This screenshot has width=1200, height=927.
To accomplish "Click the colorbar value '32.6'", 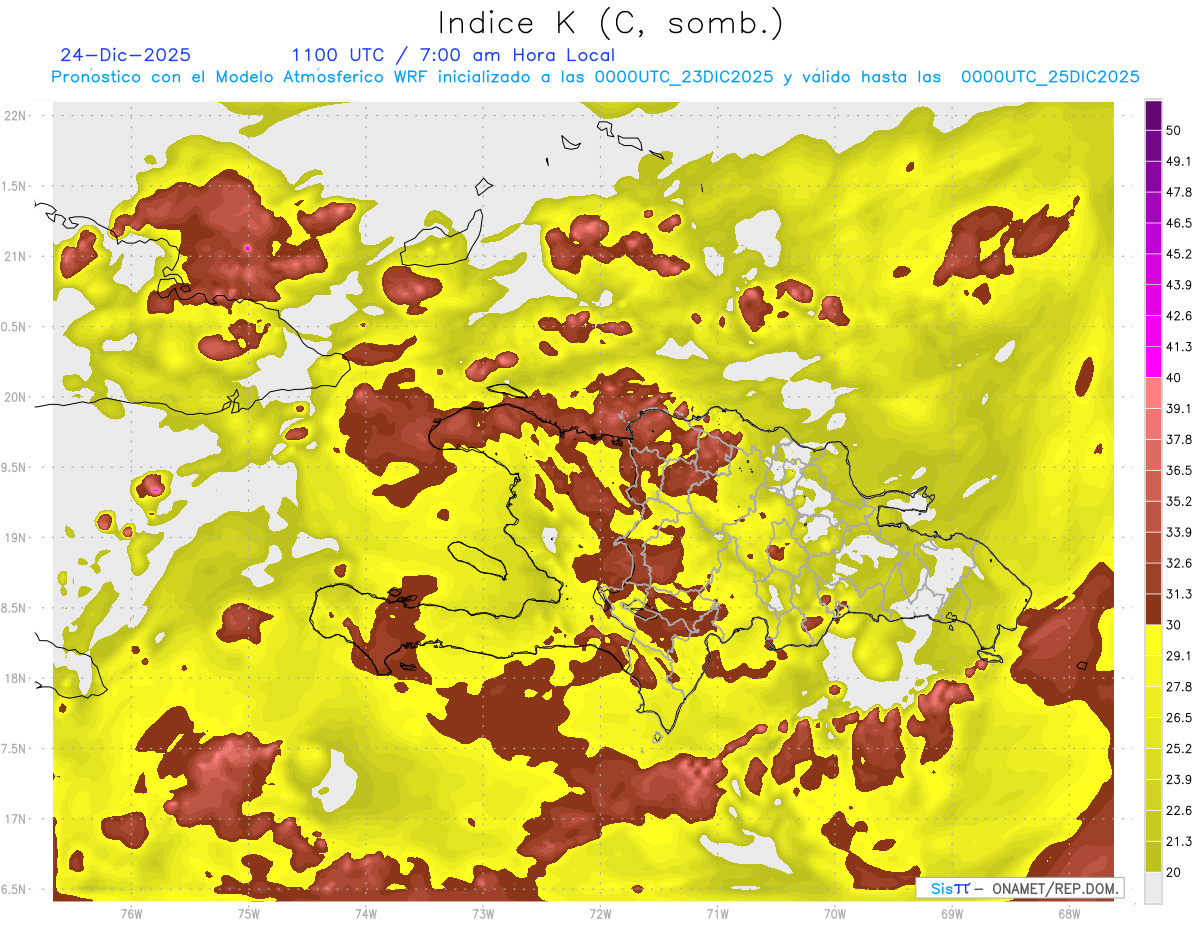I will tap(1179, 563).
